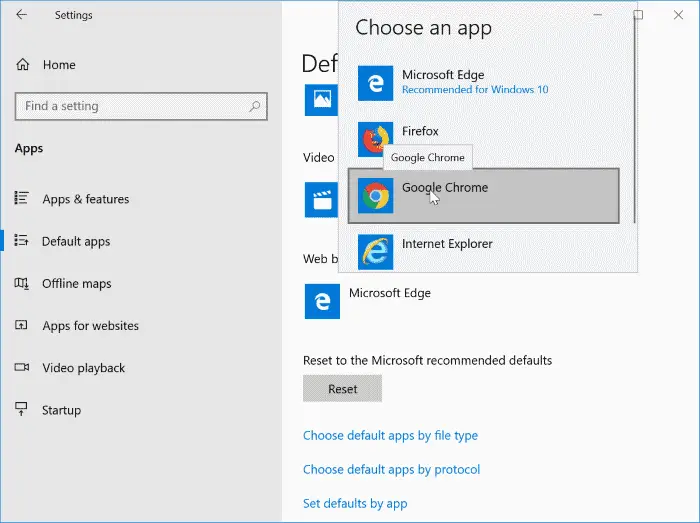
Task: Go to Apps for websites
Action: pos(91,326)
